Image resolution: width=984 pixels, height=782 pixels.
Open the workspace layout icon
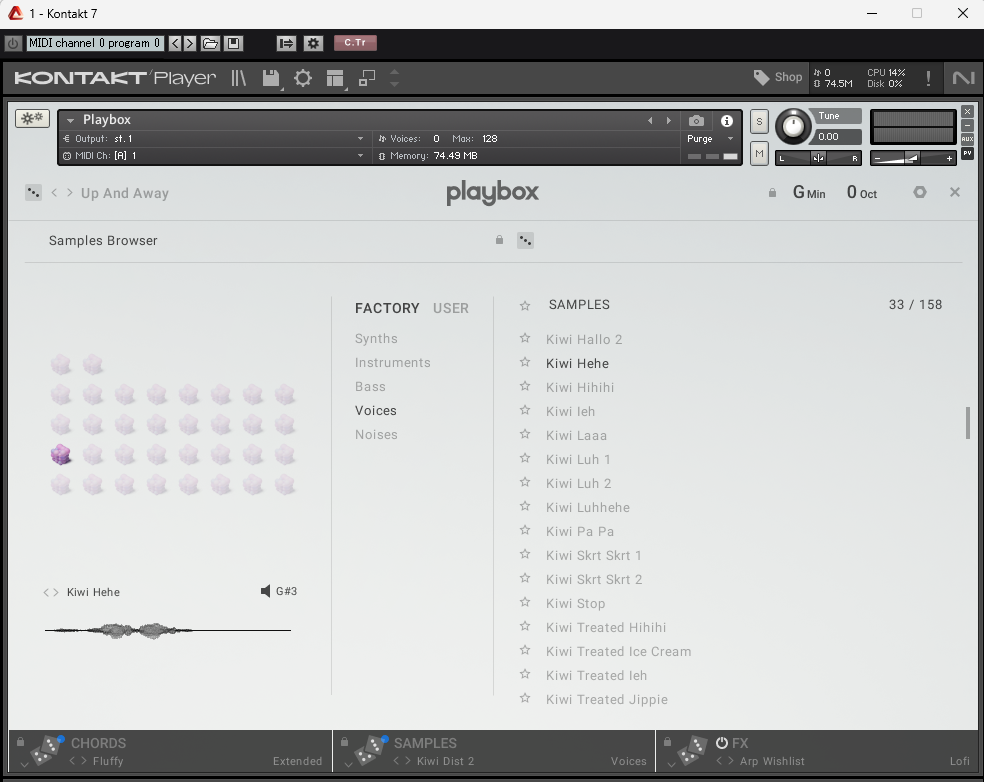(335, 78)
